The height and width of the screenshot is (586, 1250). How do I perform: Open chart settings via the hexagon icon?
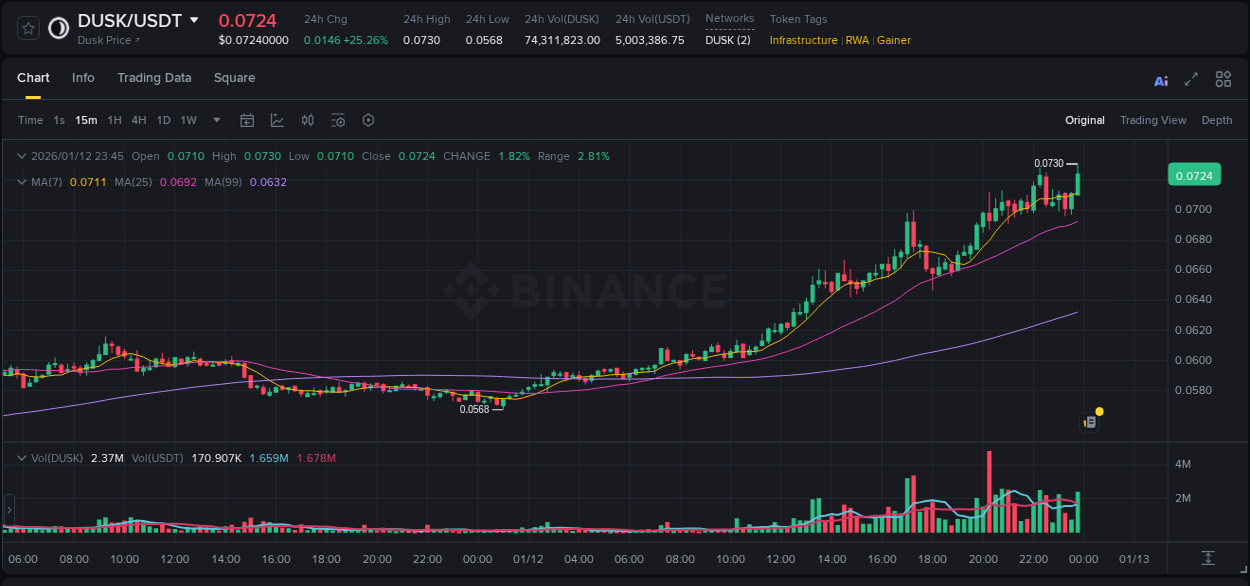coord(368,120)
